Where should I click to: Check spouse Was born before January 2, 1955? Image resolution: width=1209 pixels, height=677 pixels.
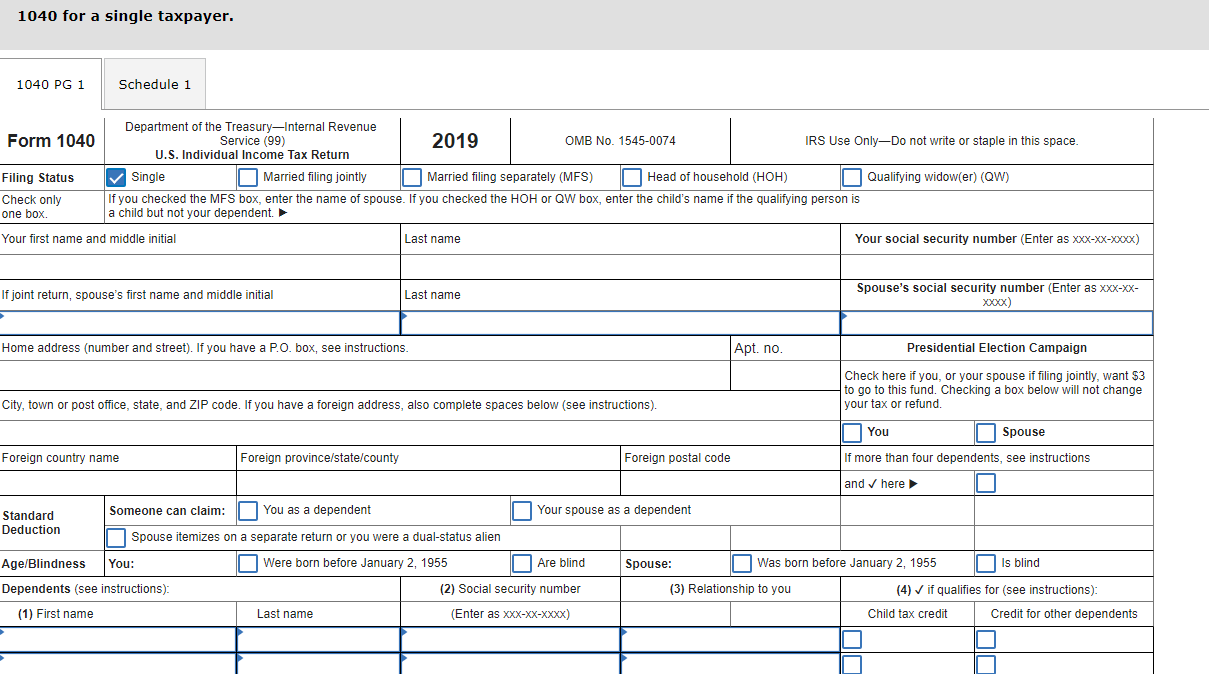[x=742, y=563]
